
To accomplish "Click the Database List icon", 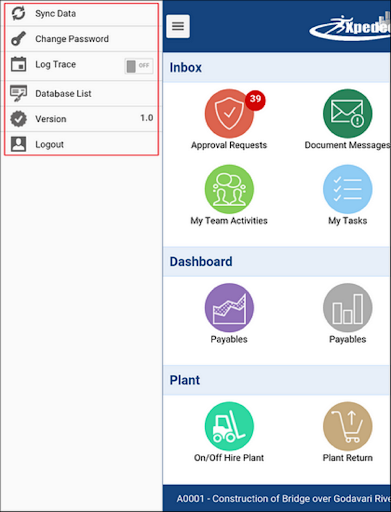I will [18, 94].
